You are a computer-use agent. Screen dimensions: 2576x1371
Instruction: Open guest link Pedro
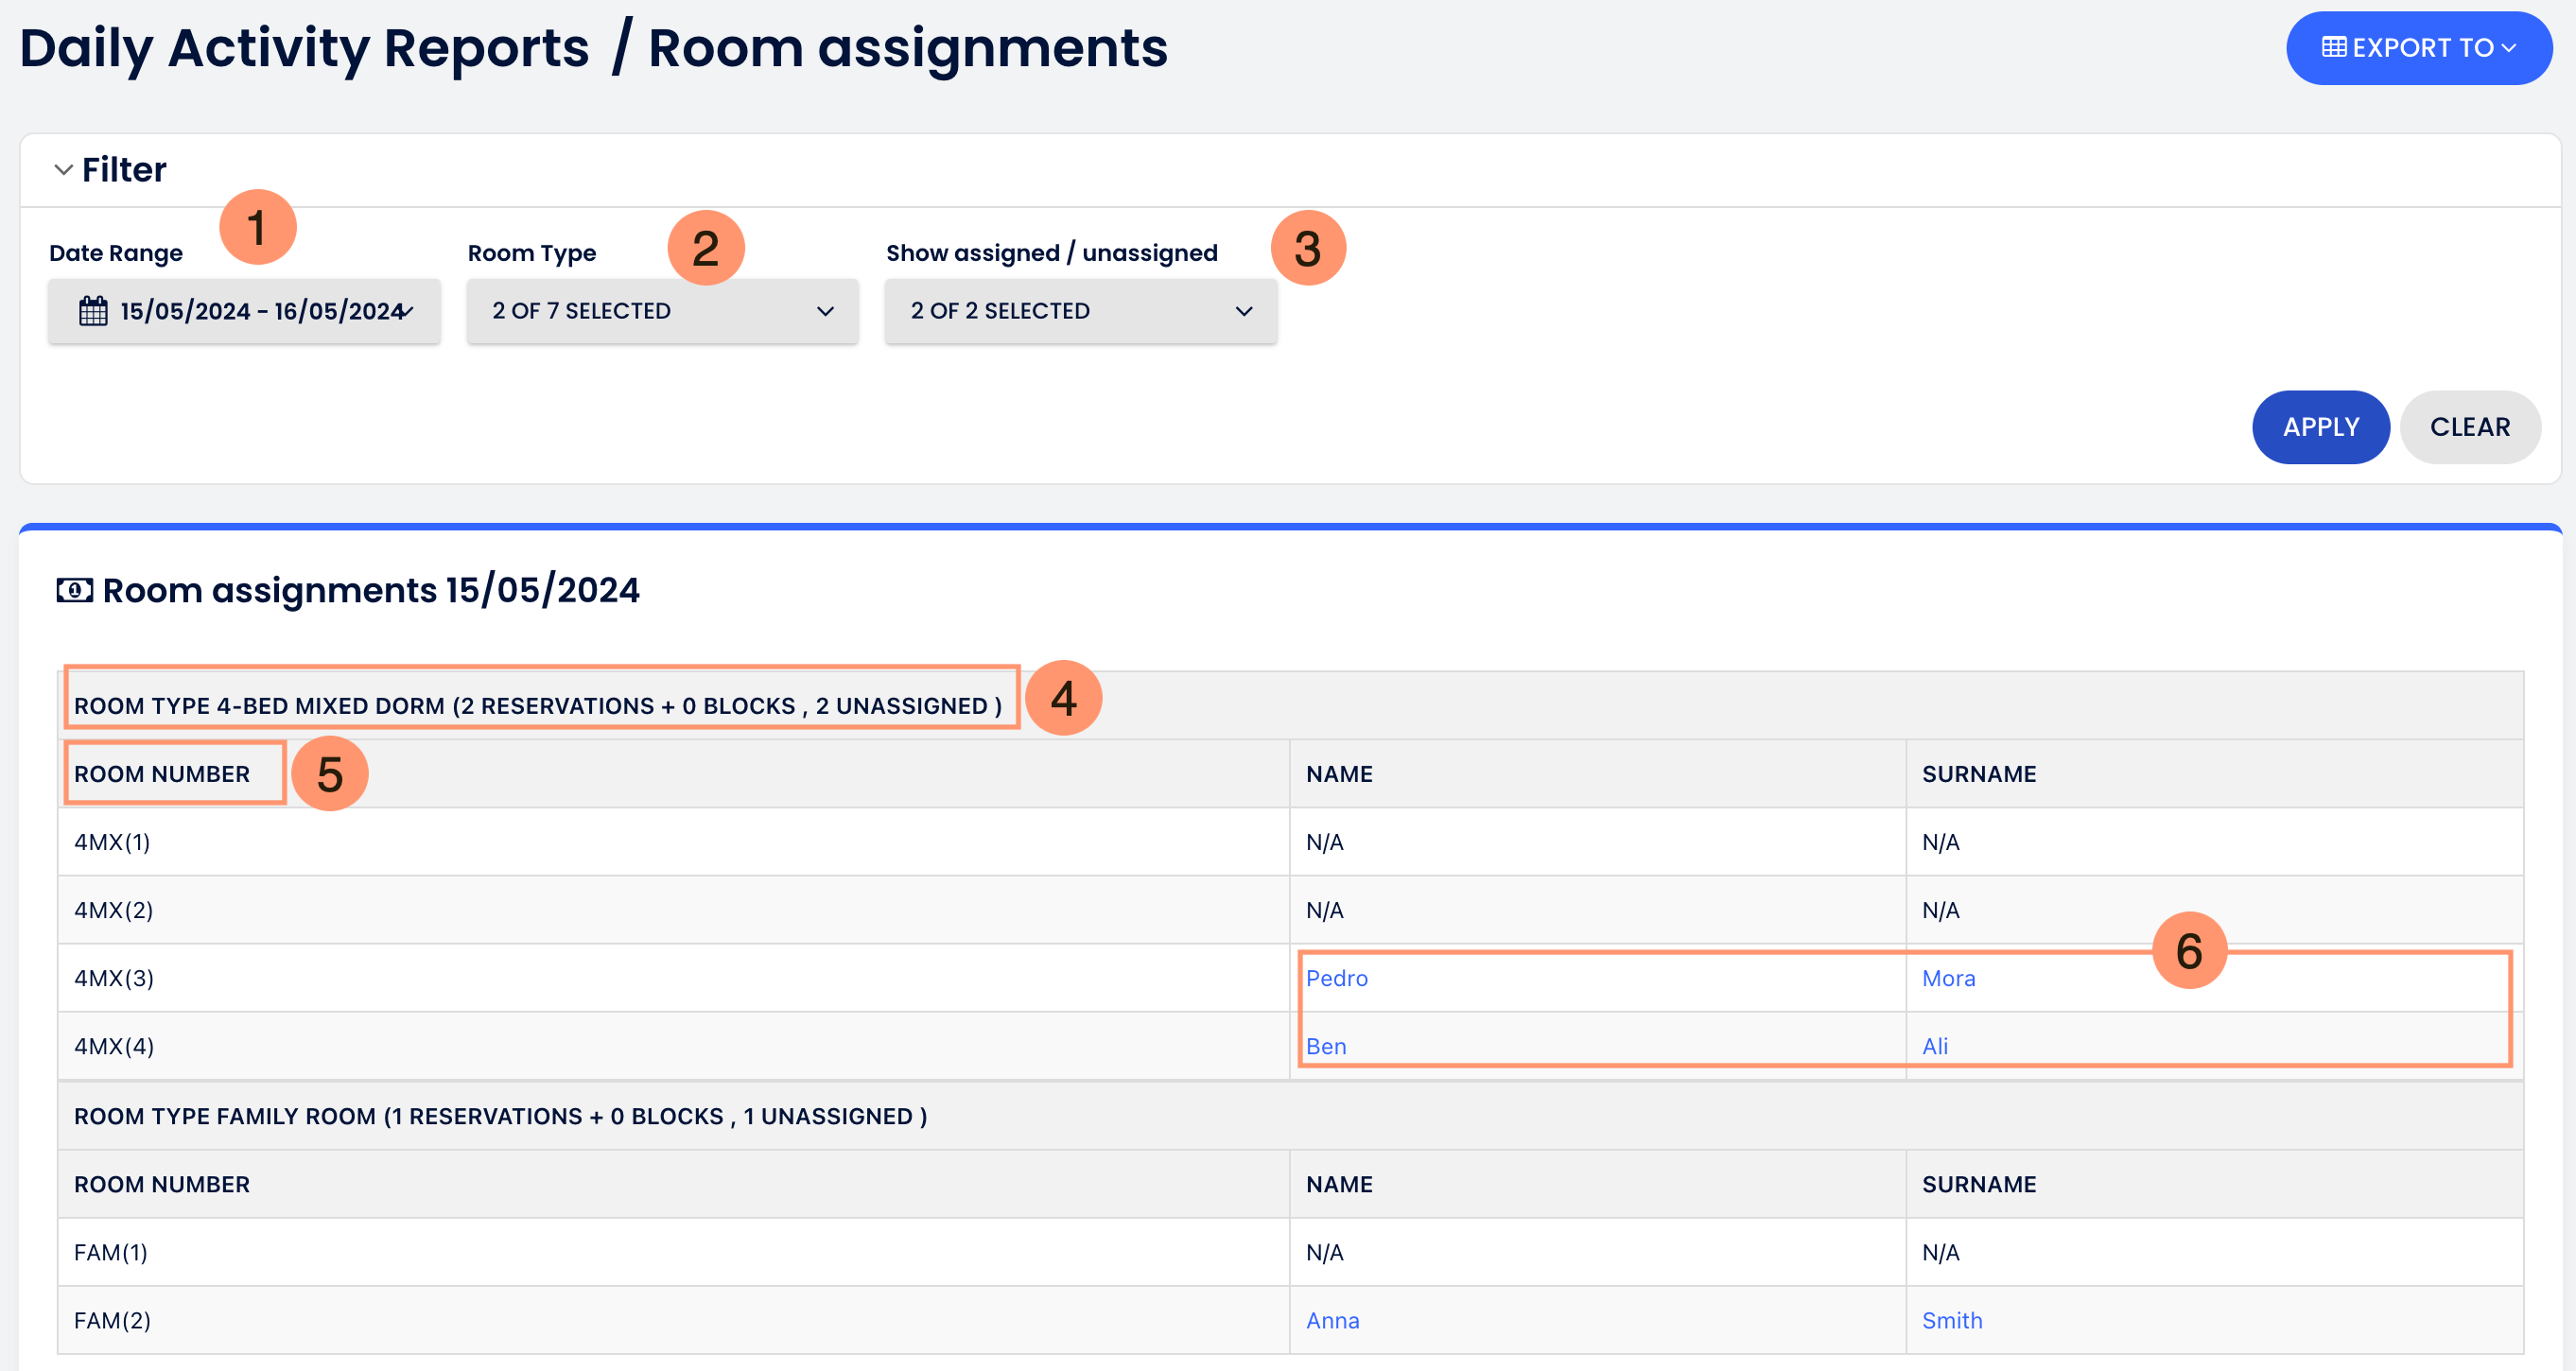coord(1336,978)
